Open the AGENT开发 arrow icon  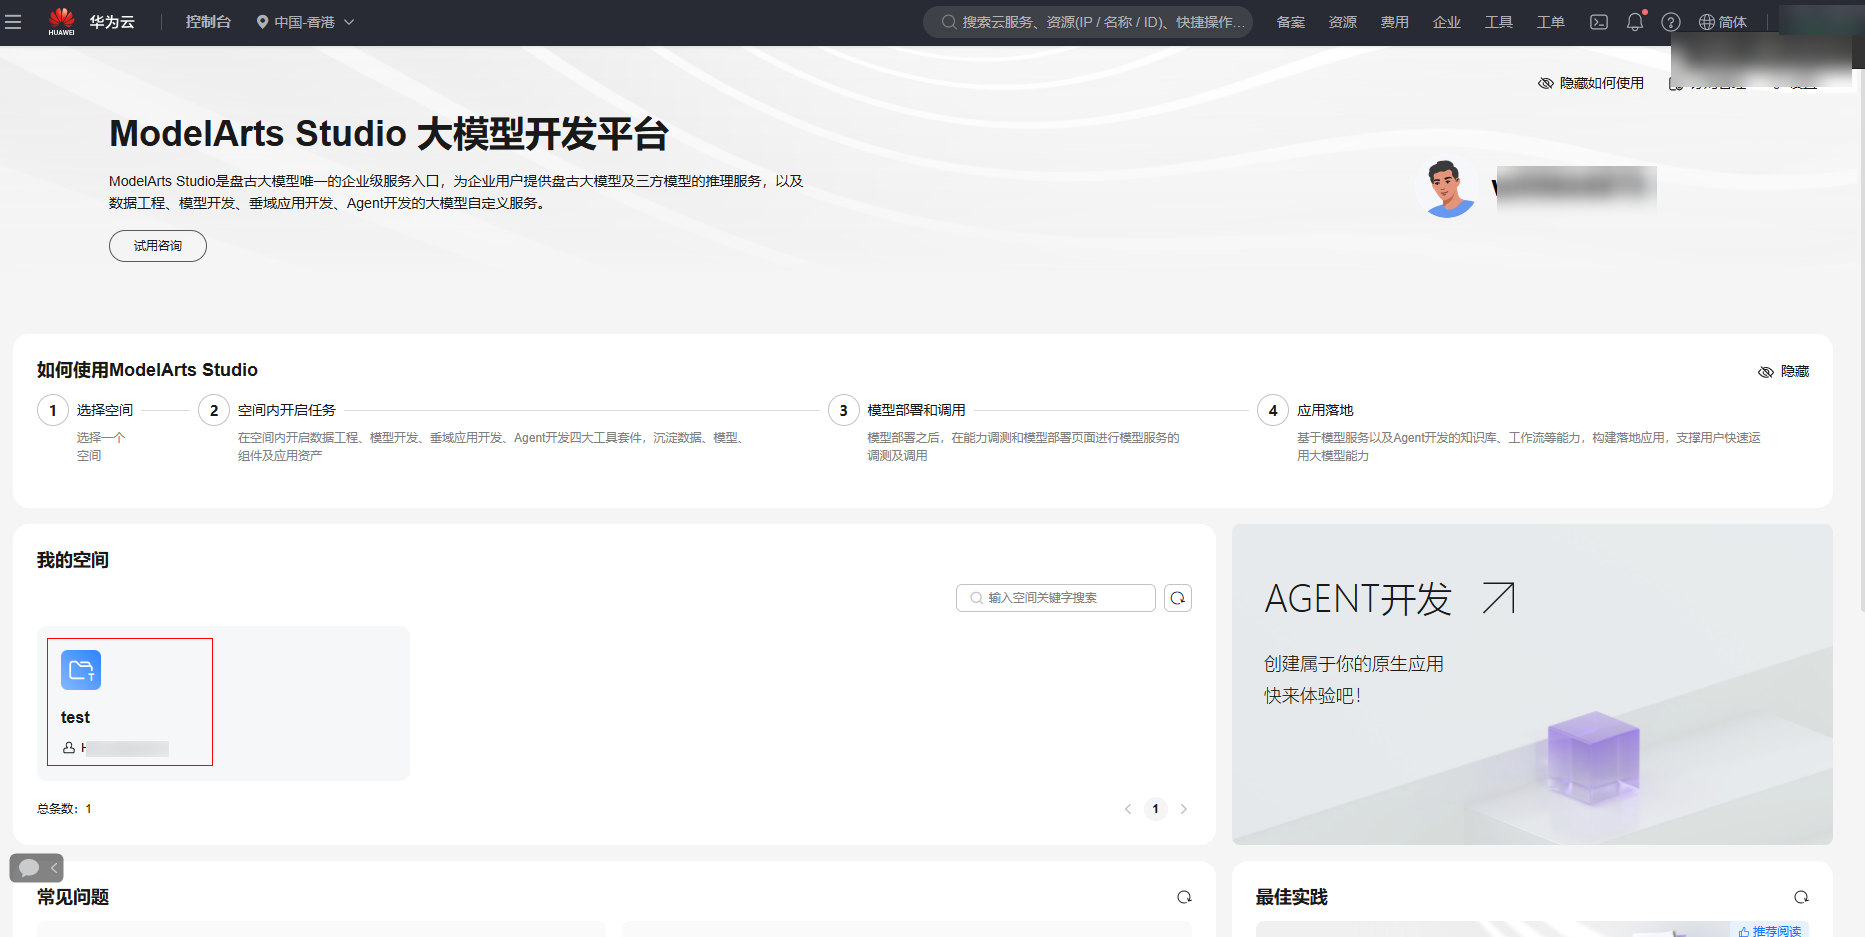[x=1498, y=598]
